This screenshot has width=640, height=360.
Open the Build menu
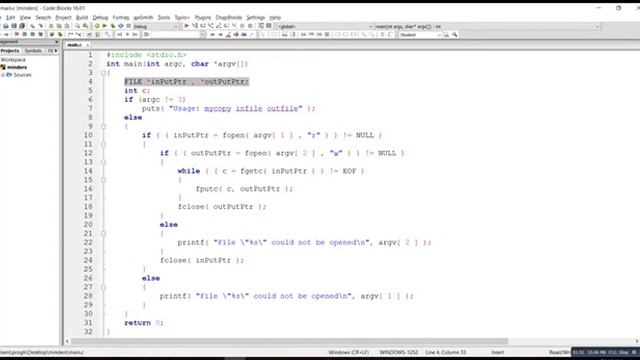point(82,18)
